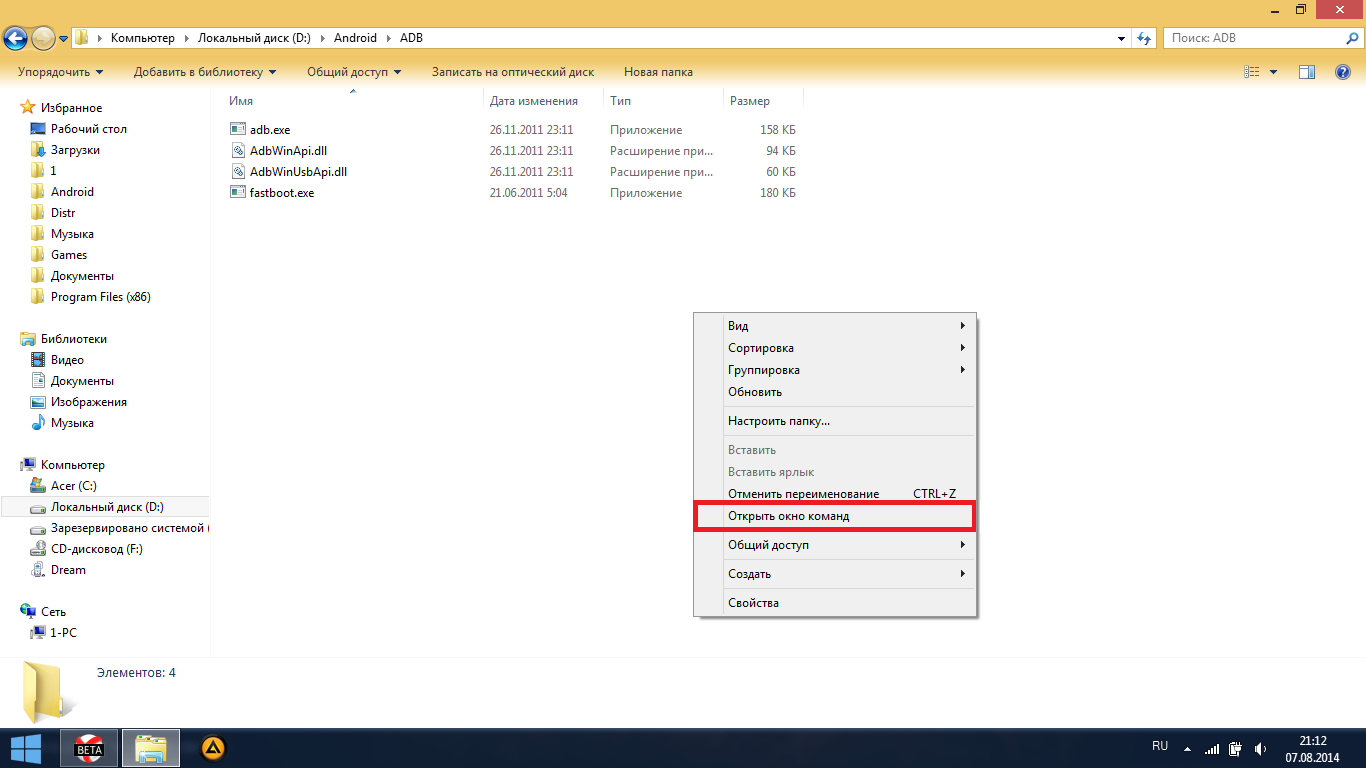Select 'Сеть' in the navigation pane
The image size is (1366, 768).
click(54, 611)
